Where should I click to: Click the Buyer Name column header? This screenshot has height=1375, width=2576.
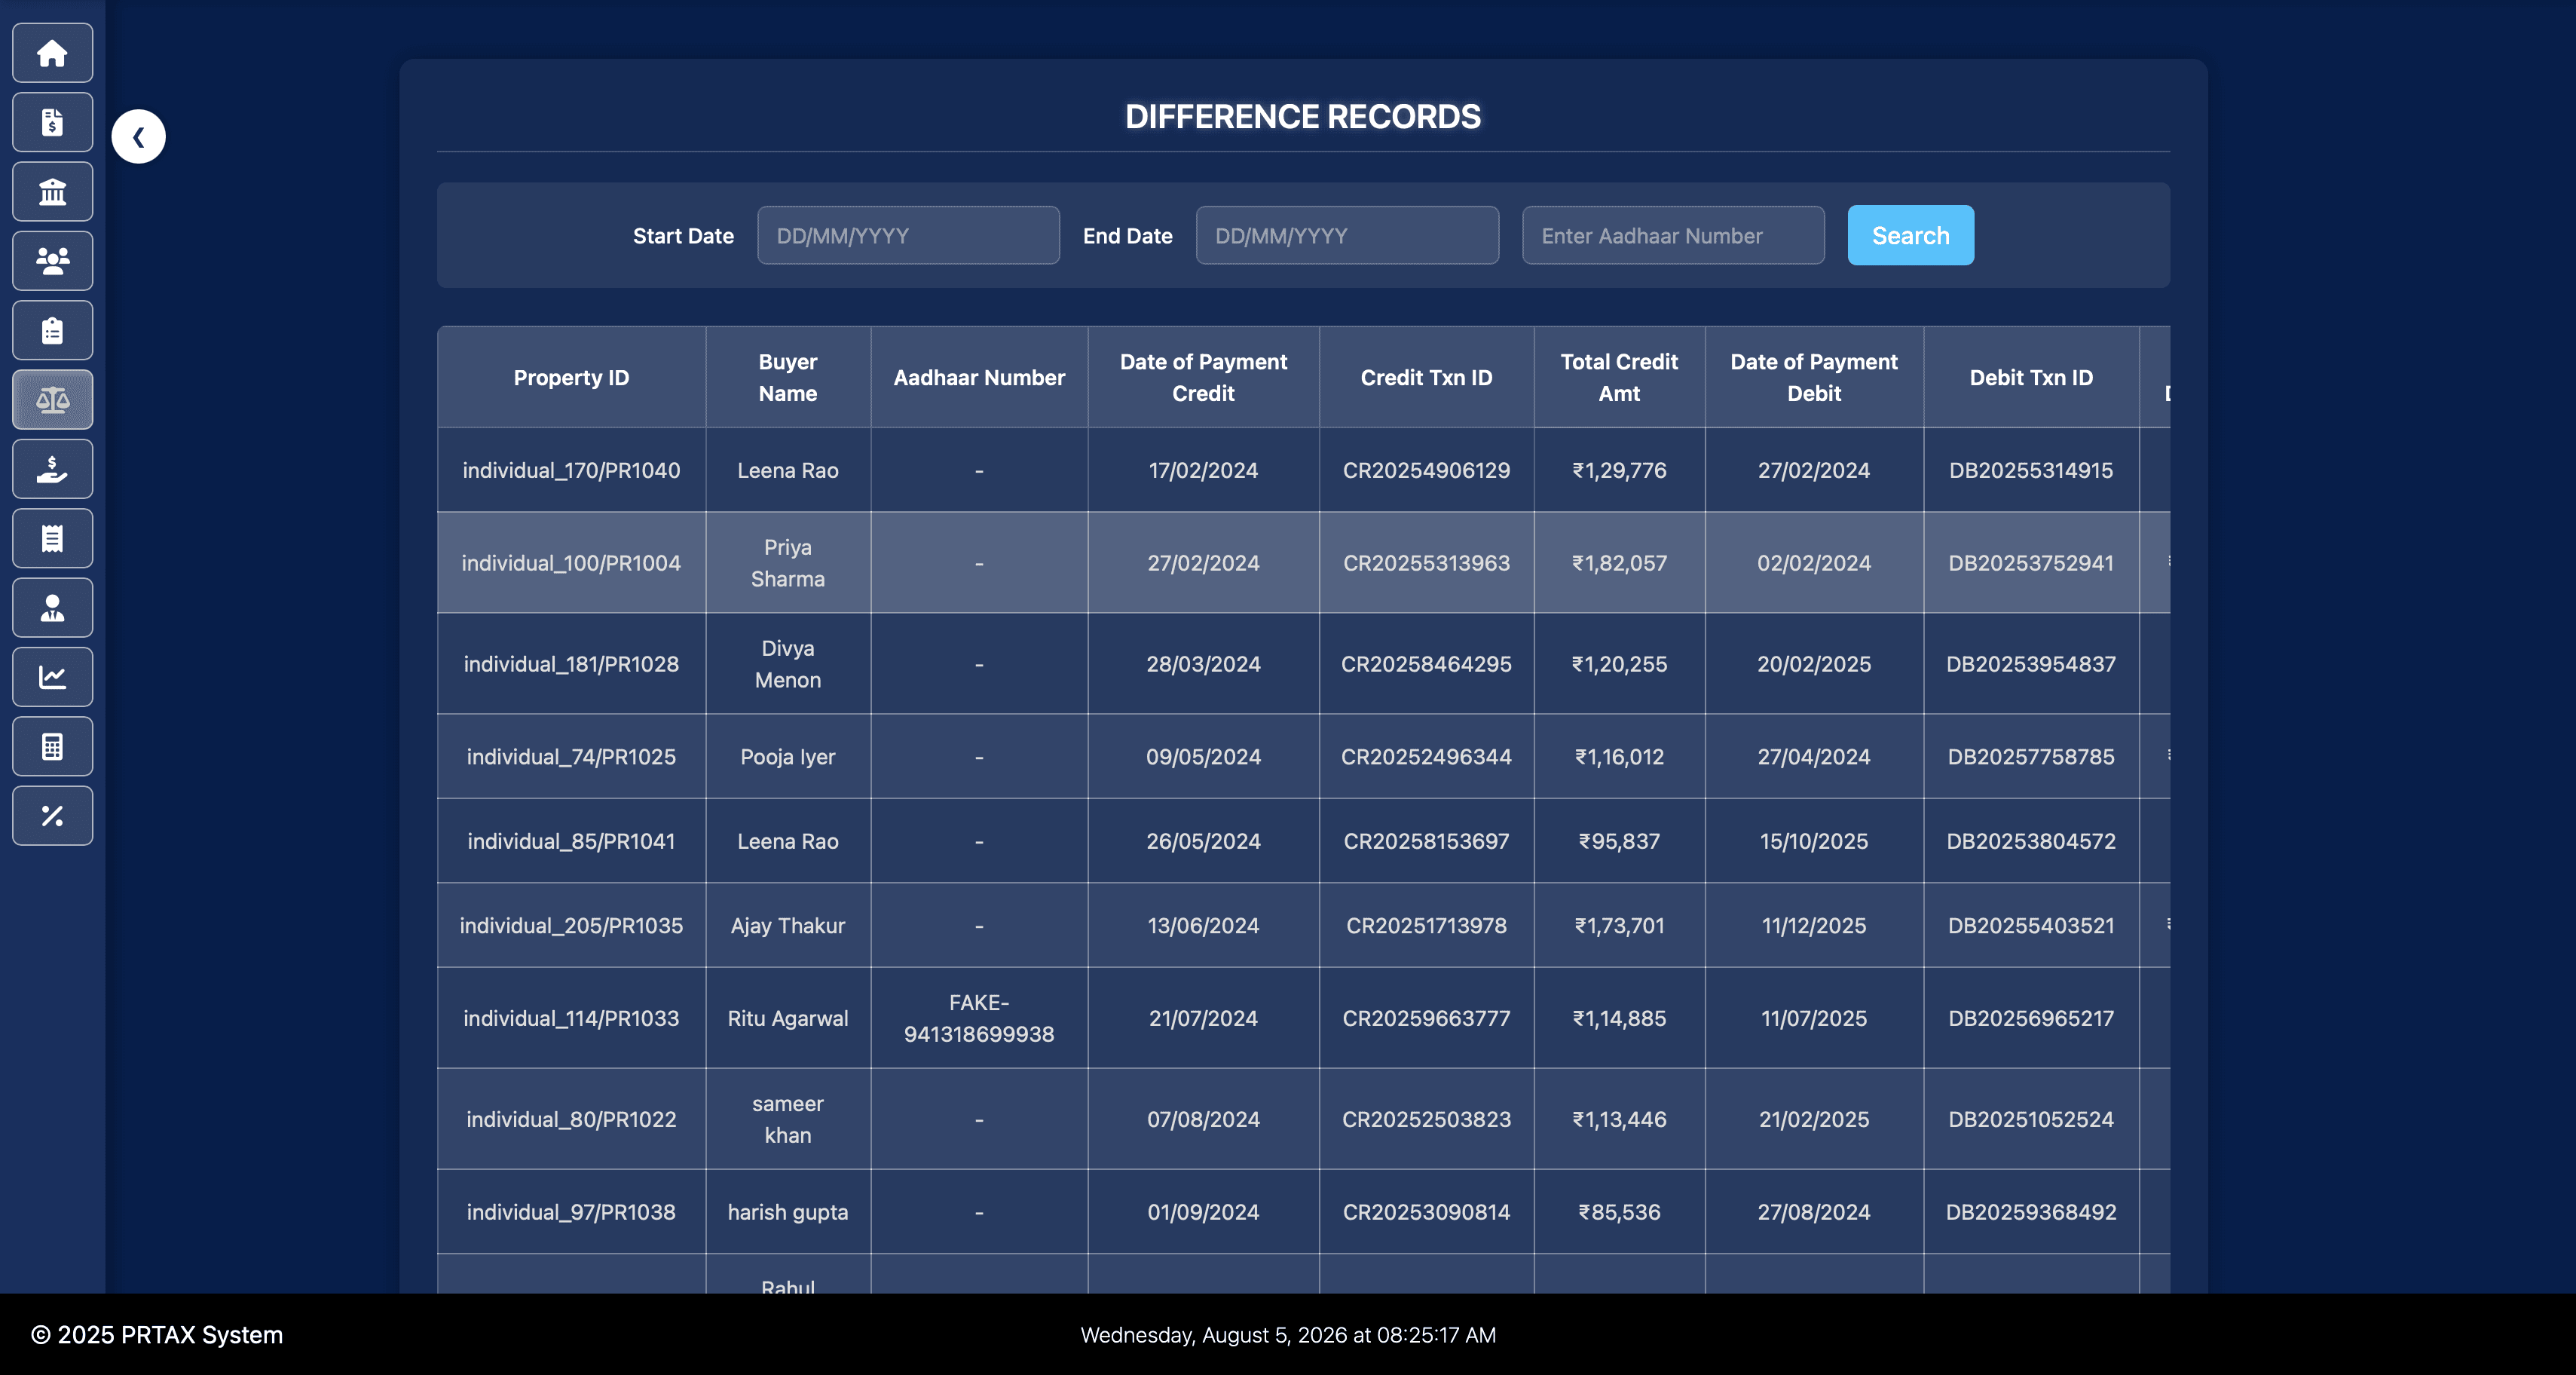pos(788,377)
